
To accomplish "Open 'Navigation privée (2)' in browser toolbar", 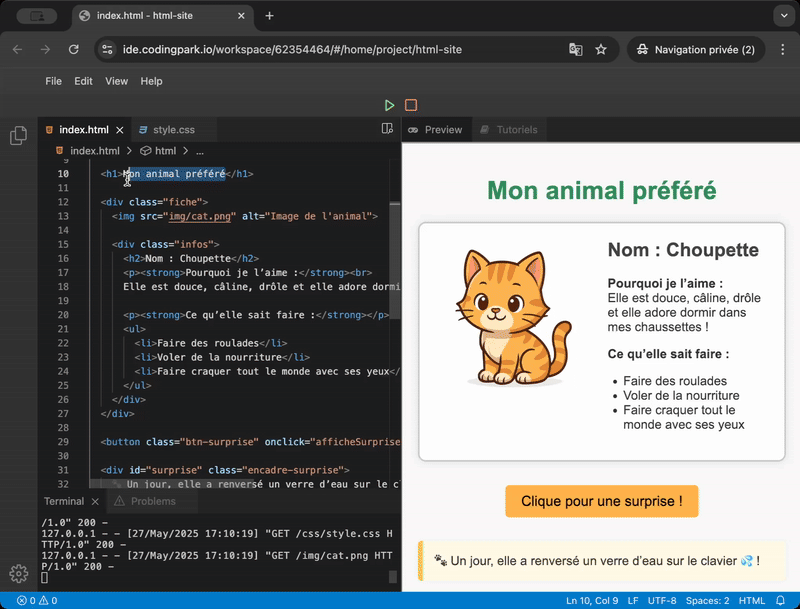I will point(697,48).
